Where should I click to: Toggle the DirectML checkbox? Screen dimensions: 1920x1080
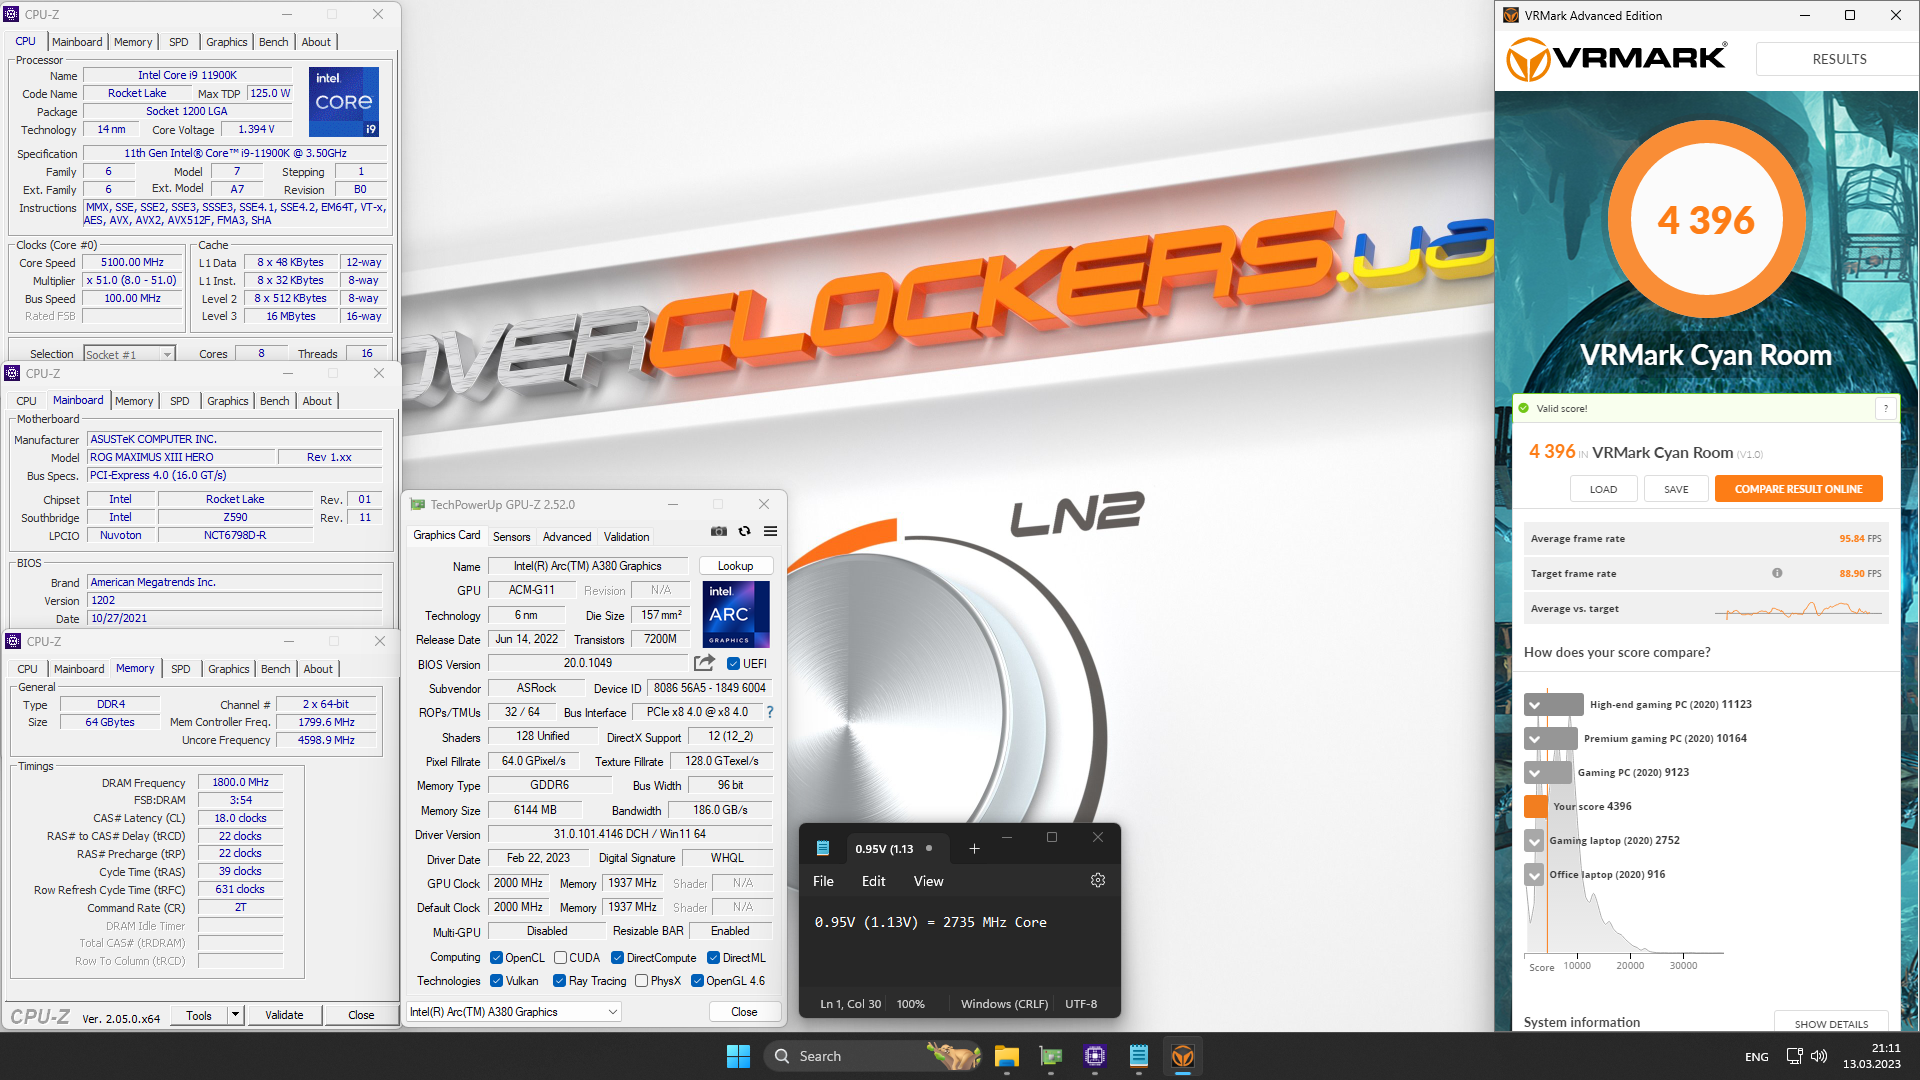point(713,958)
